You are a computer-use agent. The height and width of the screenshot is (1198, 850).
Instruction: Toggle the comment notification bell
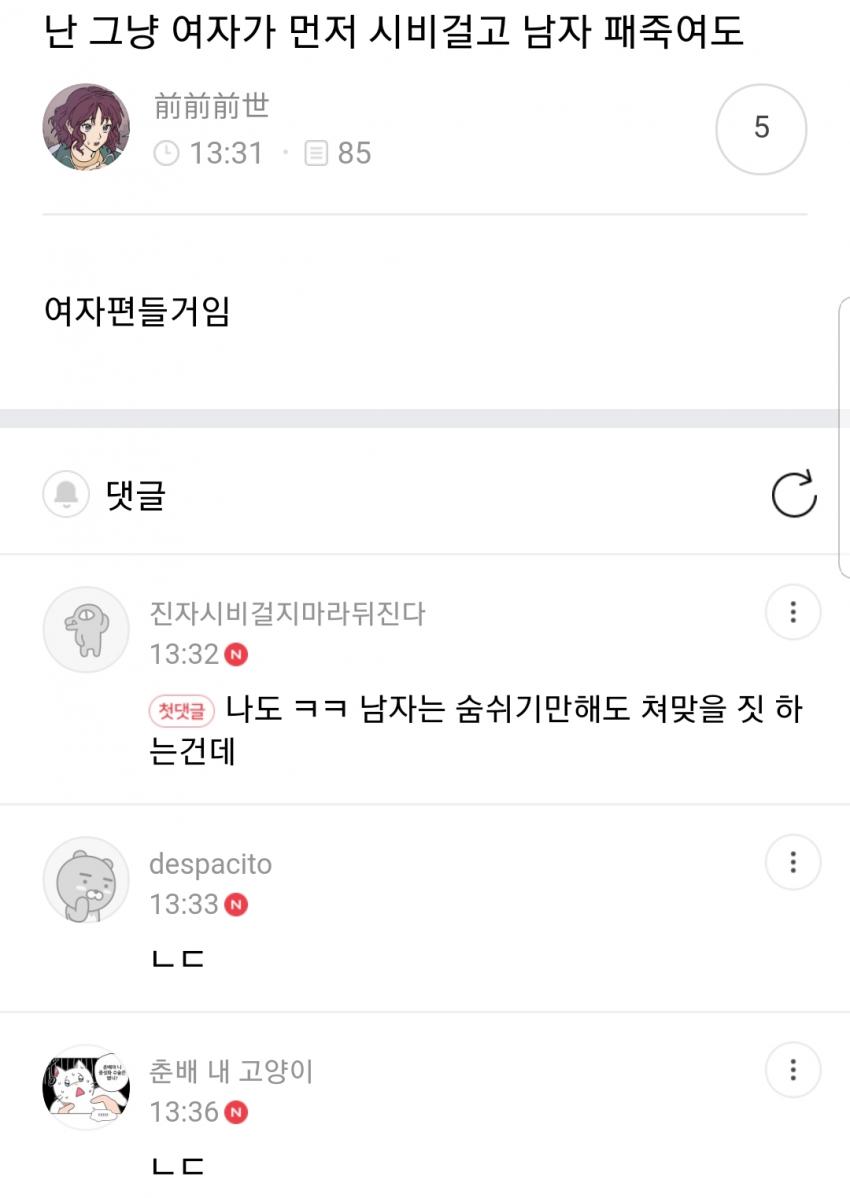pos(67,495)
